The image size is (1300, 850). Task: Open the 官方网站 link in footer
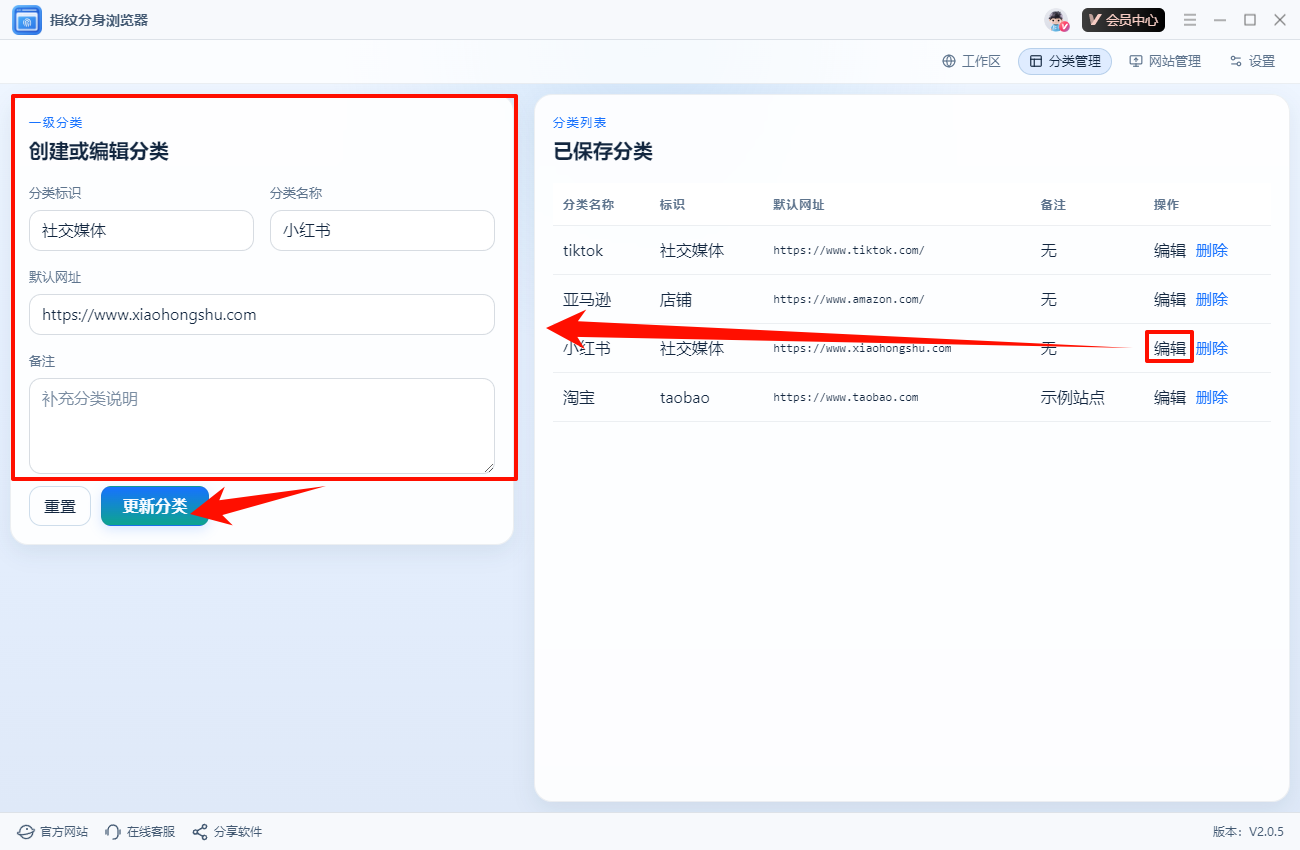tap(53, 832)
